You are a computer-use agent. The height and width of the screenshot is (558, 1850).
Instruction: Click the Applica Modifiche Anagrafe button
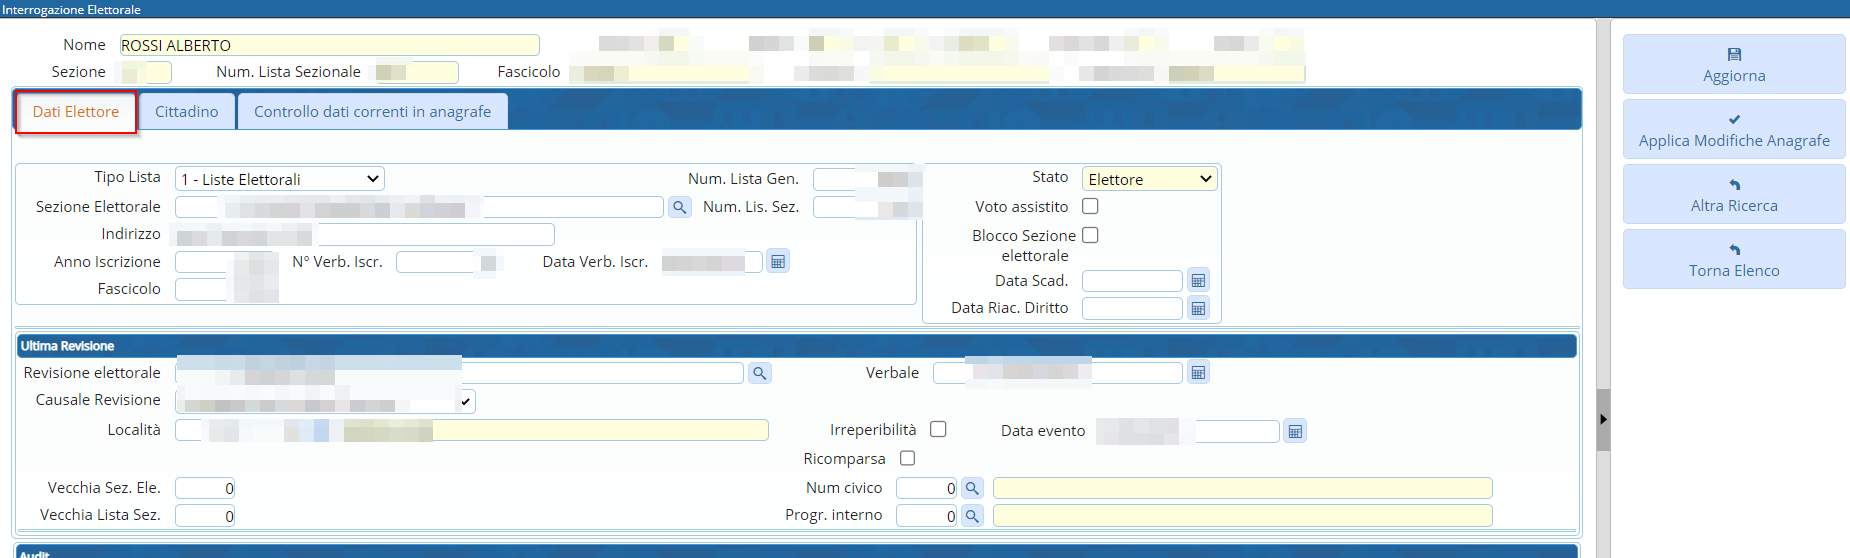(1733, 130)
